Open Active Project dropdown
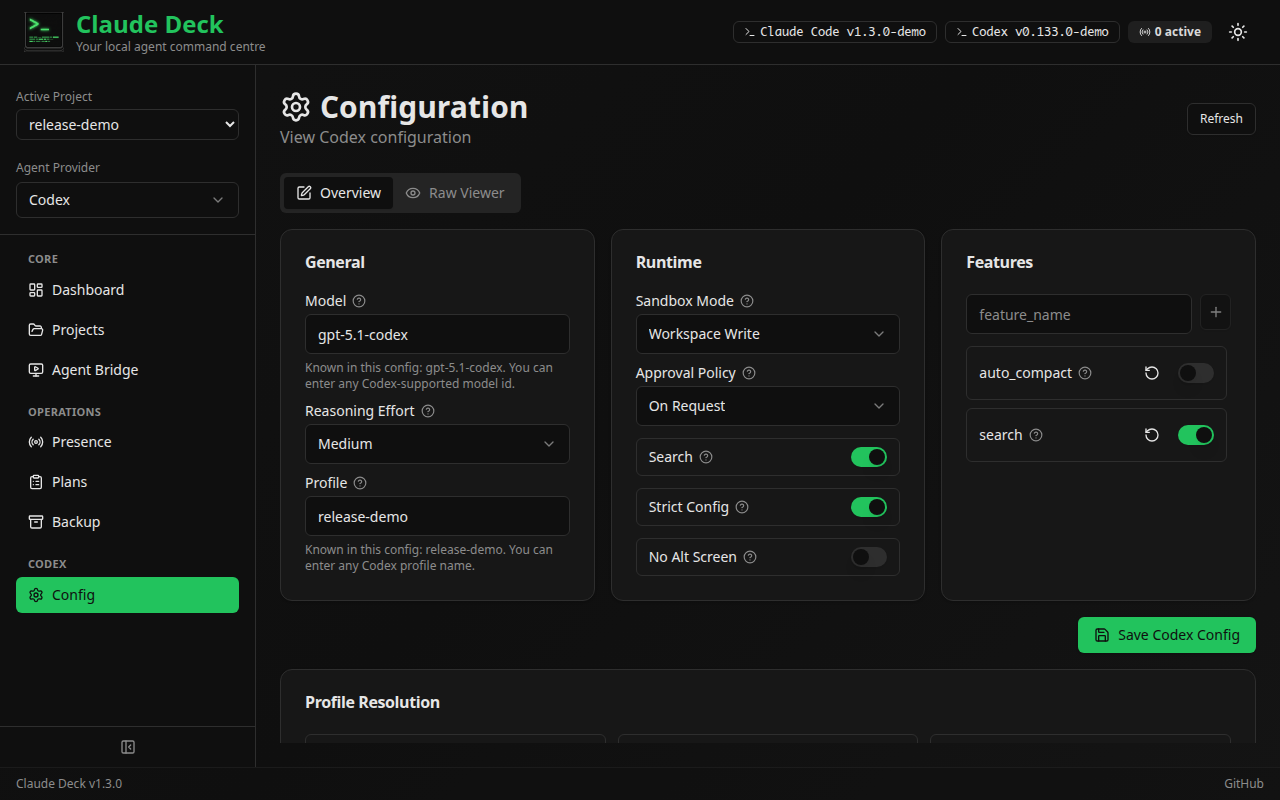The image size is (1280, 800). pyautogui.click(x=127, y=125)
